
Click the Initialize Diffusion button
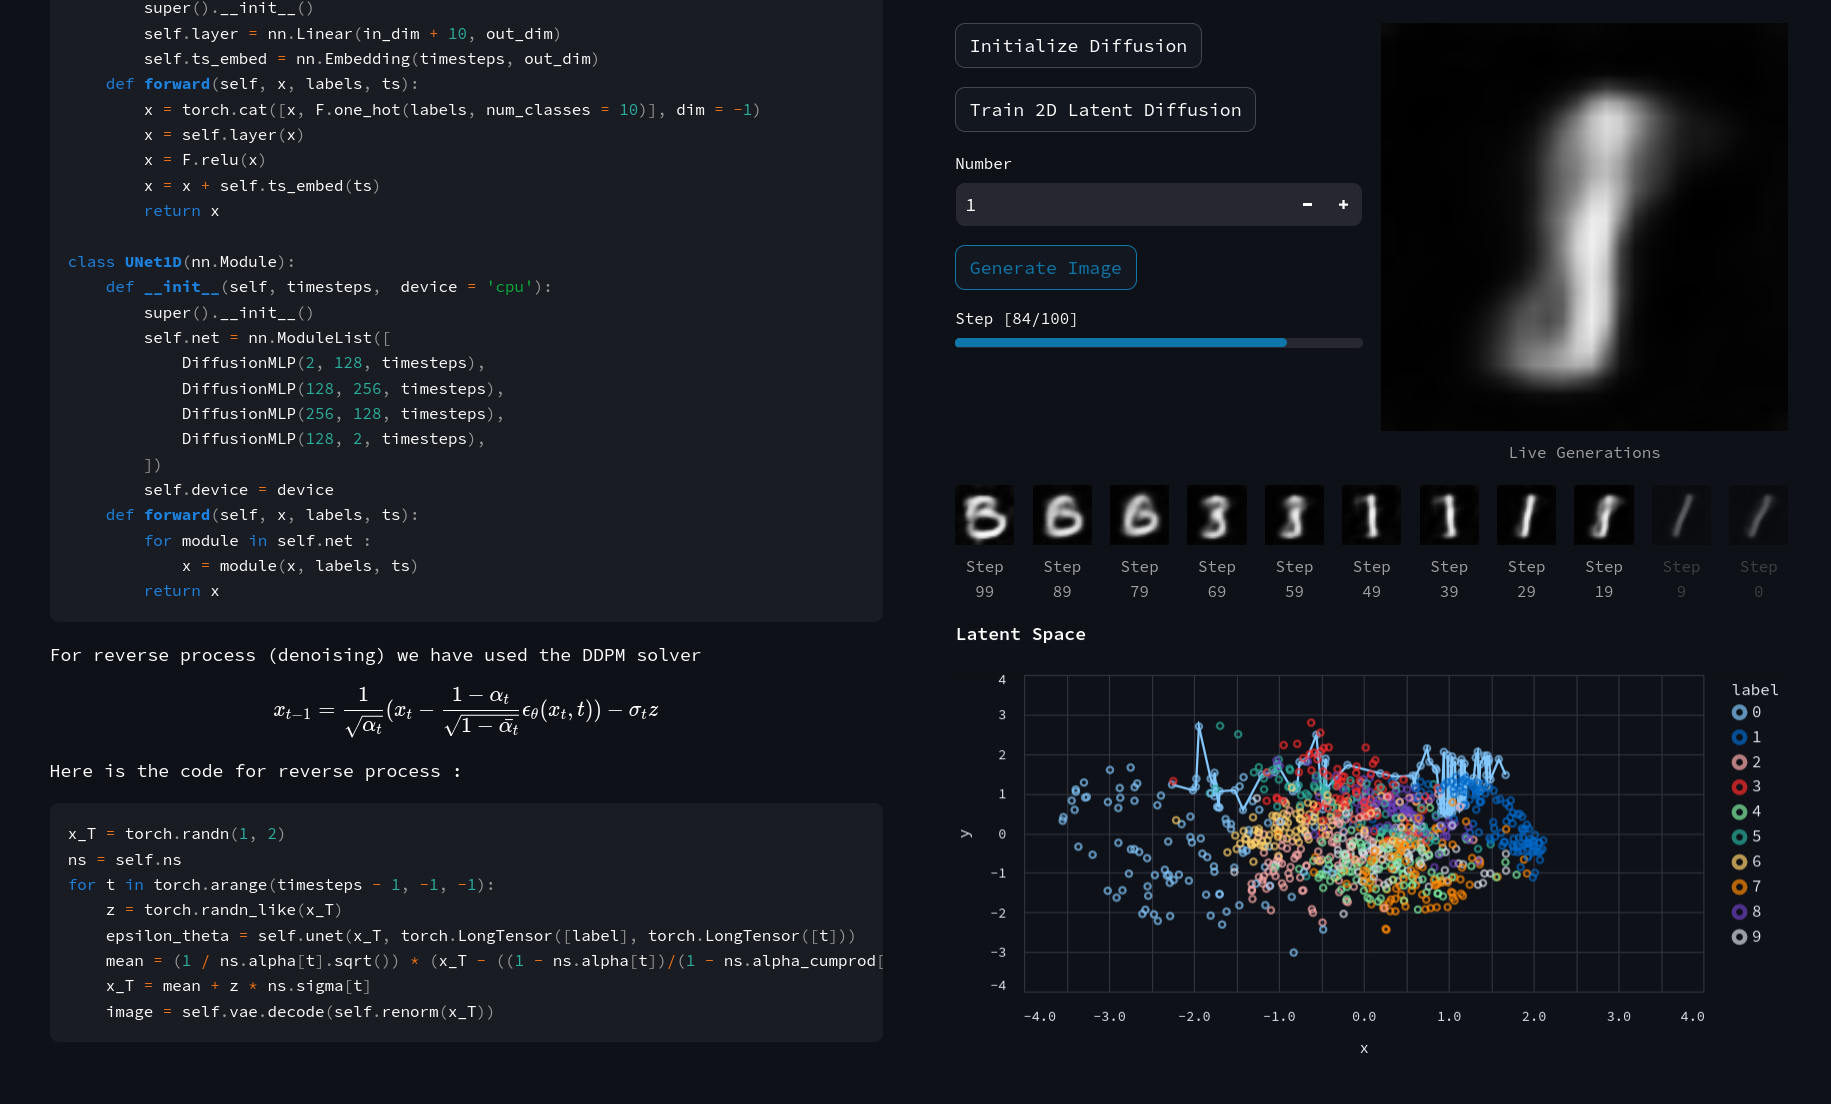1077,46
